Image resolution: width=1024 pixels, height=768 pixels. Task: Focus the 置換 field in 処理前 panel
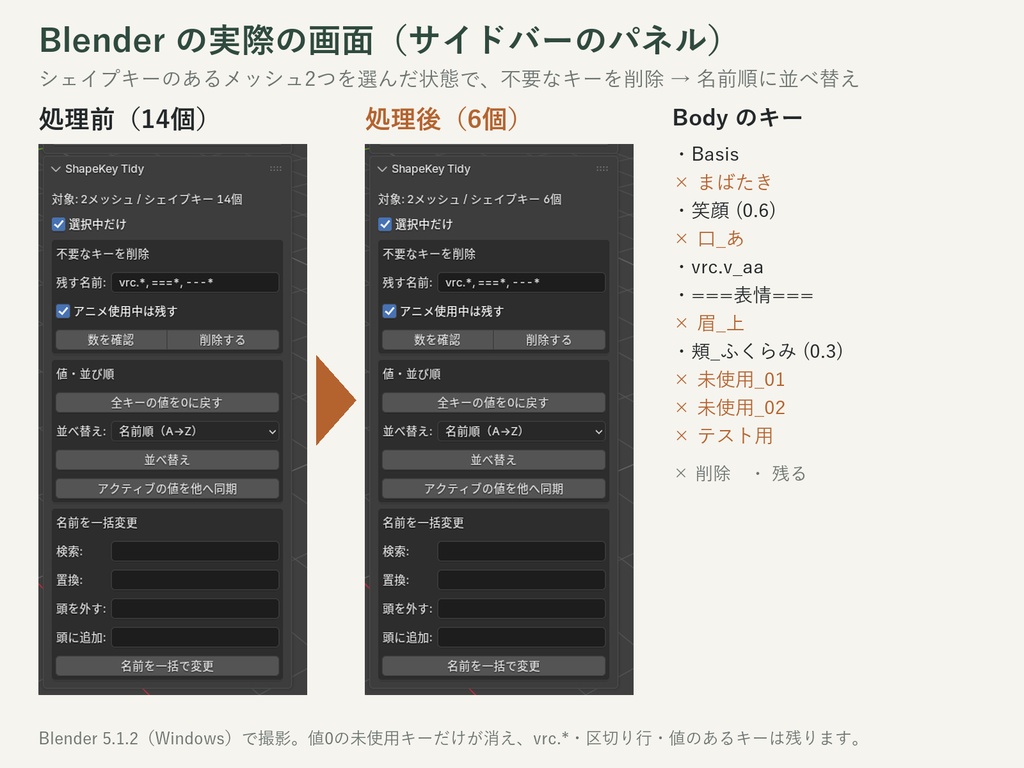pyautogui.click(x=195, y=581)
